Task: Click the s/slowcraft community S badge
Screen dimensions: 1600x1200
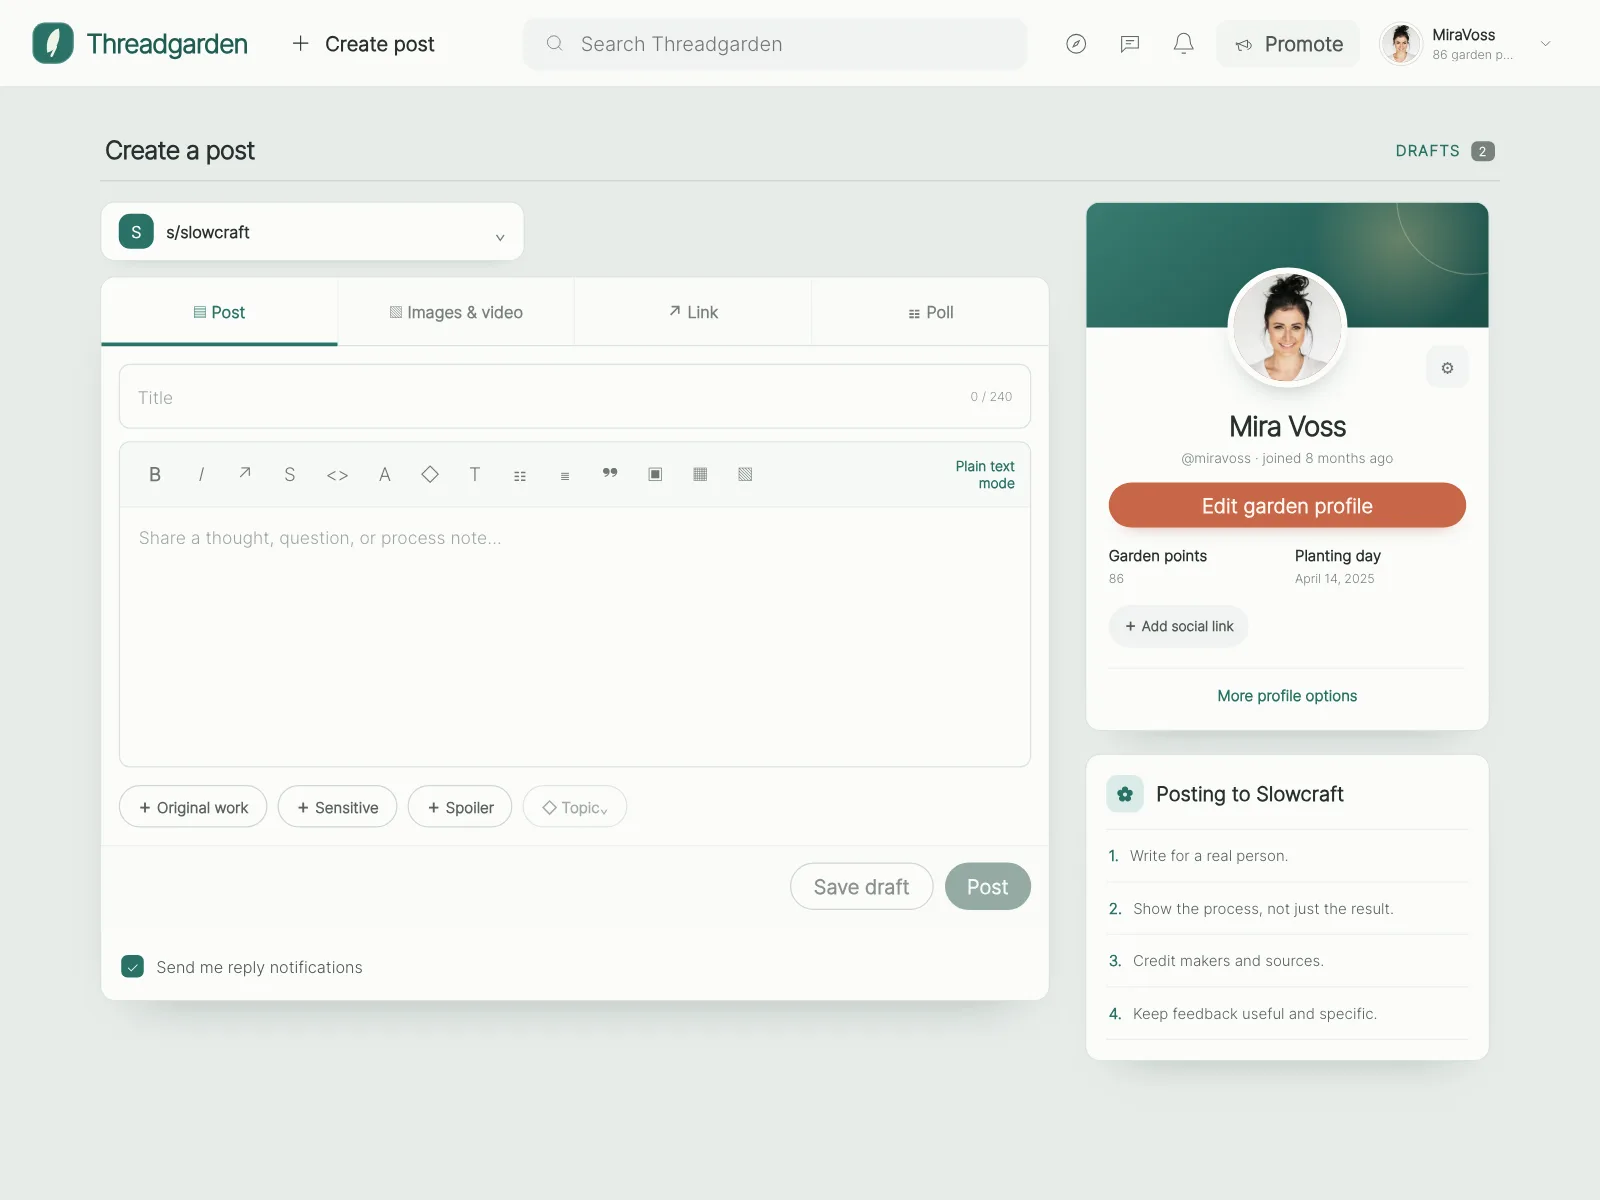Action: 136,232
